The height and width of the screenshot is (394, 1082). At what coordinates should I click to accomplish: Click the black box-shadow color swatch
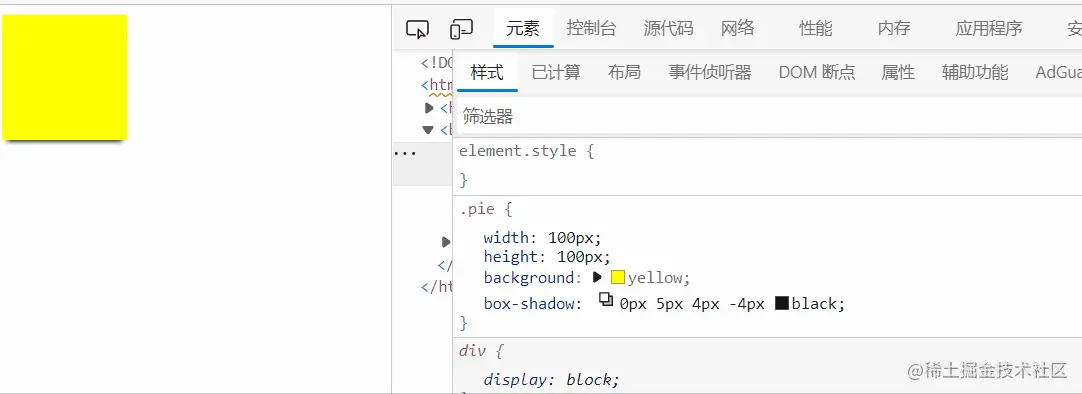pyautogui.click(x=782, y=303)
